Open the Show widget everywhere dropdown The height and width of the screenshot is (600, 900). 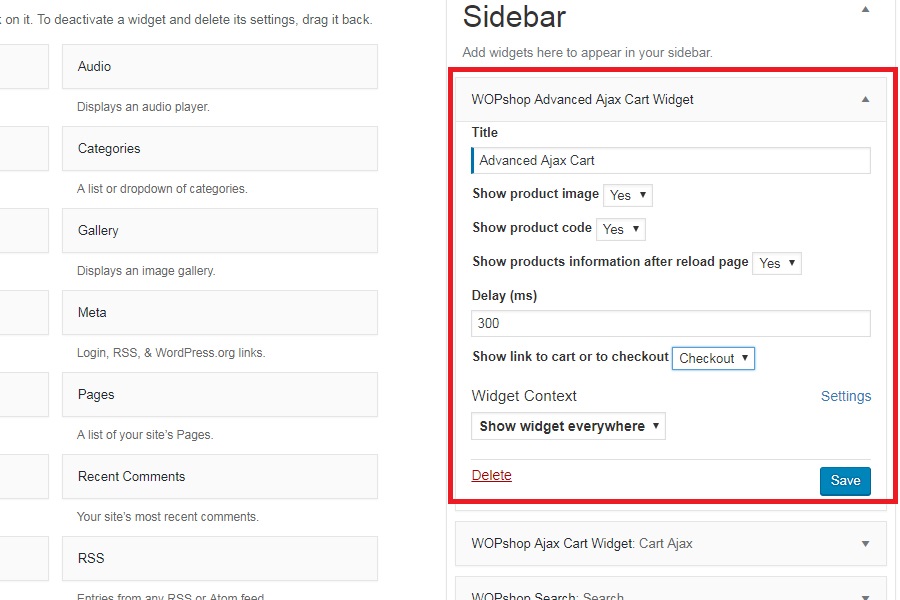point(568,426)
